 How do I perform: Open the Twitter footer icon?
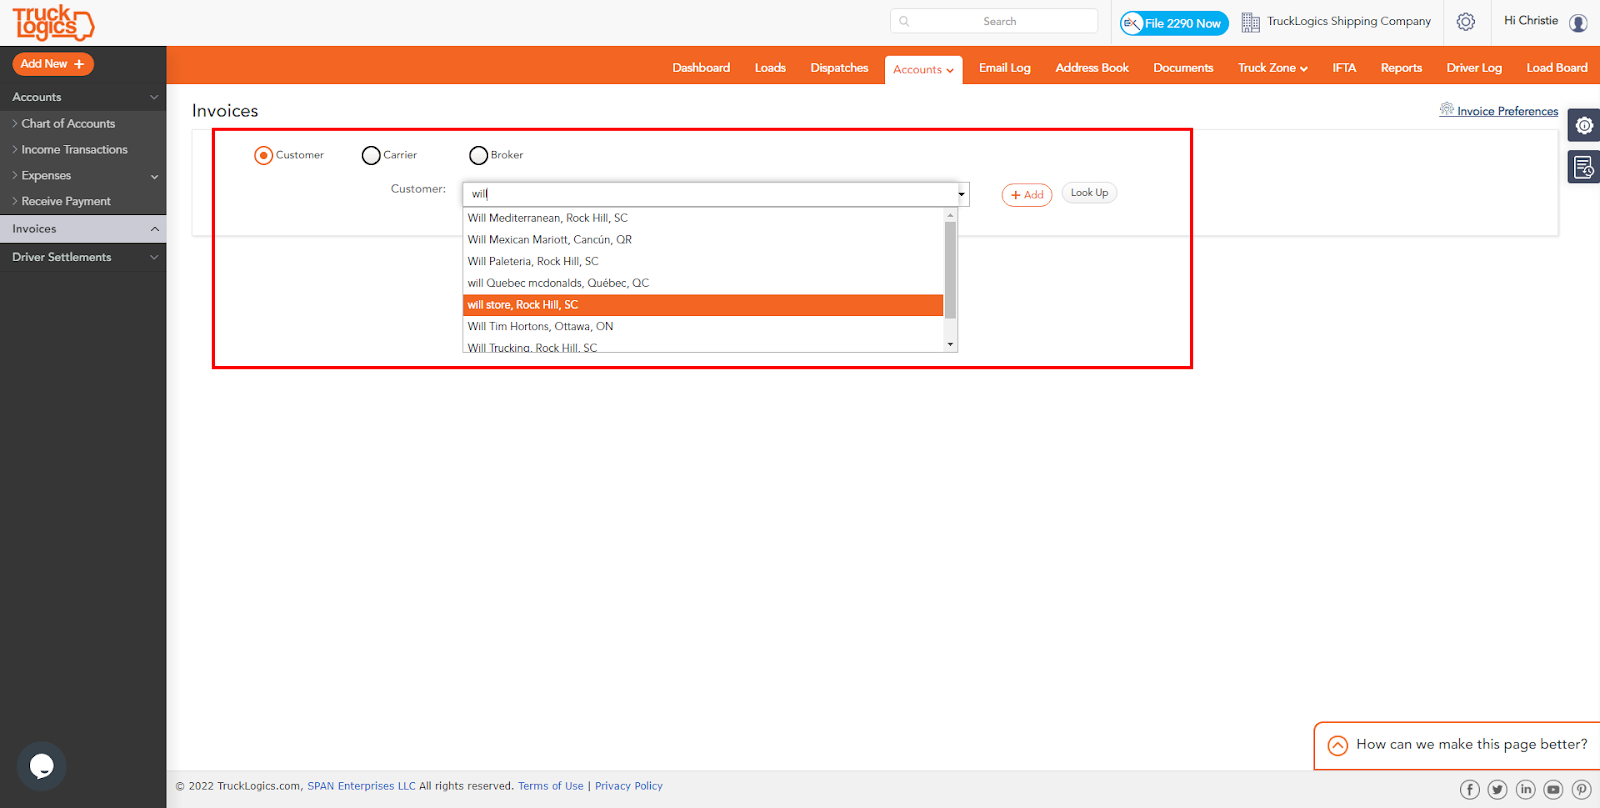click(1497, 790)
